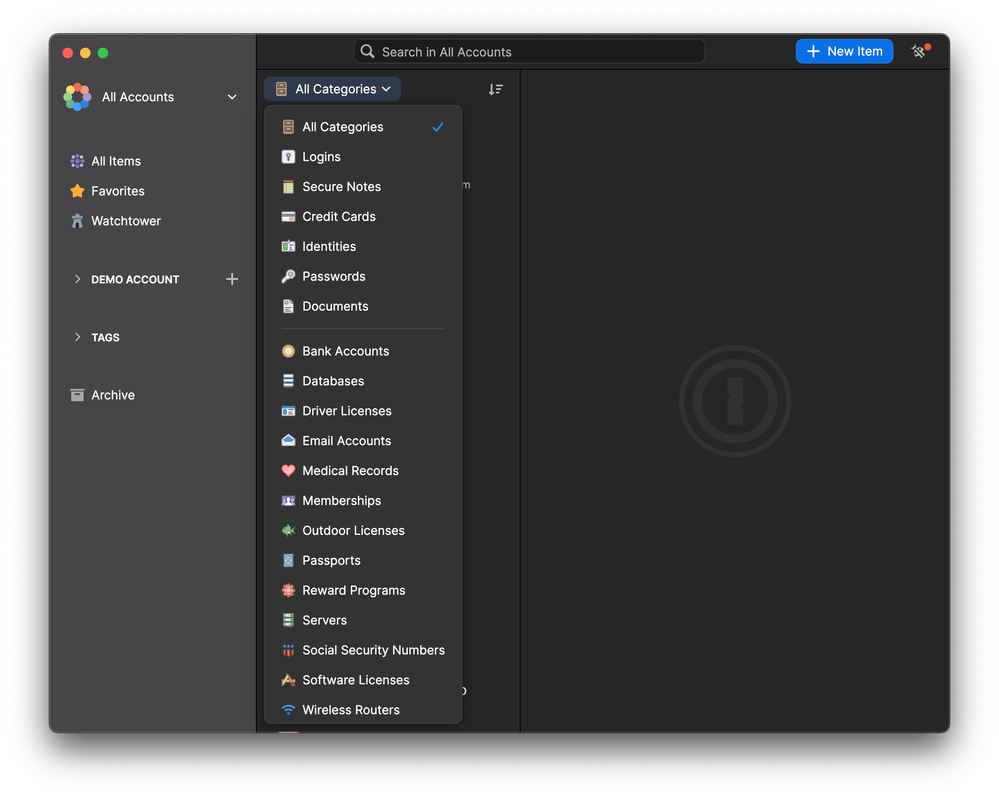Collapse the All Categories dropdown button
The height and width of the screenshot is (798, 999).
[x=333, y=89]
